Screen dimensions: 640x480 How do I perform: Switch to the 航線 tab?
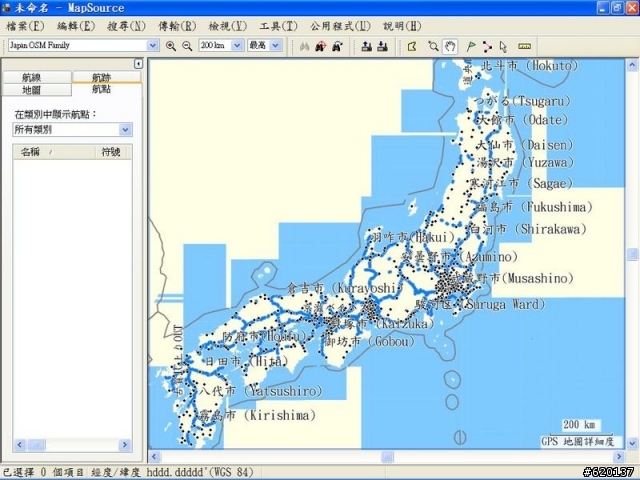pos(30,78)
